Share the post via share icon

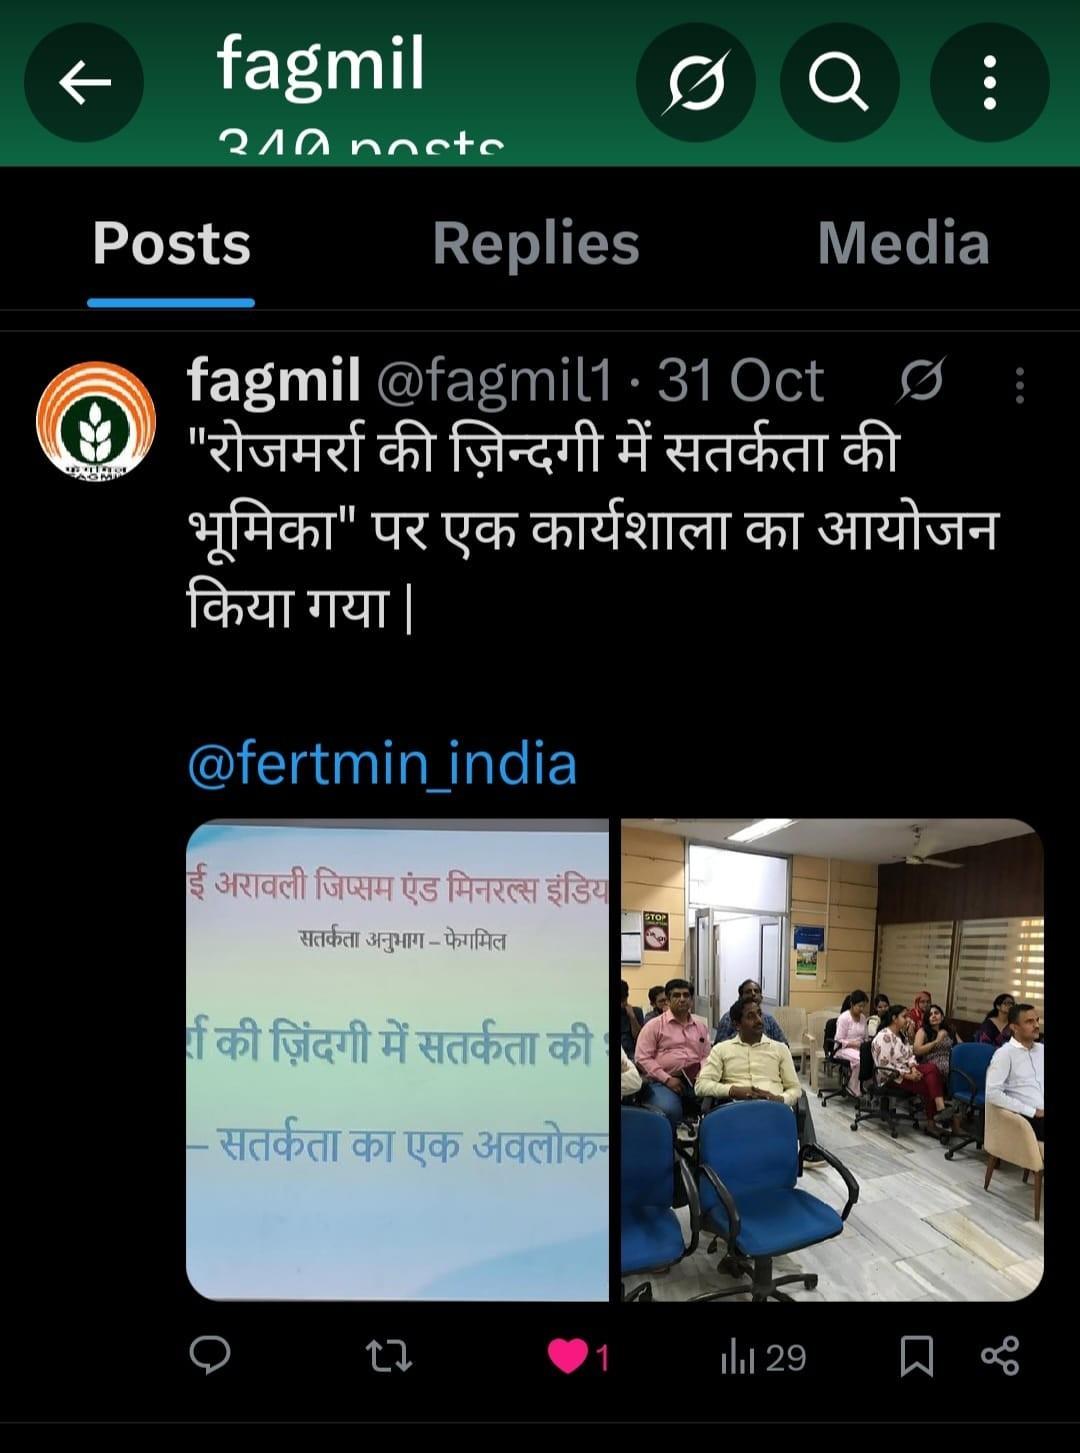pos(1000,1356)
